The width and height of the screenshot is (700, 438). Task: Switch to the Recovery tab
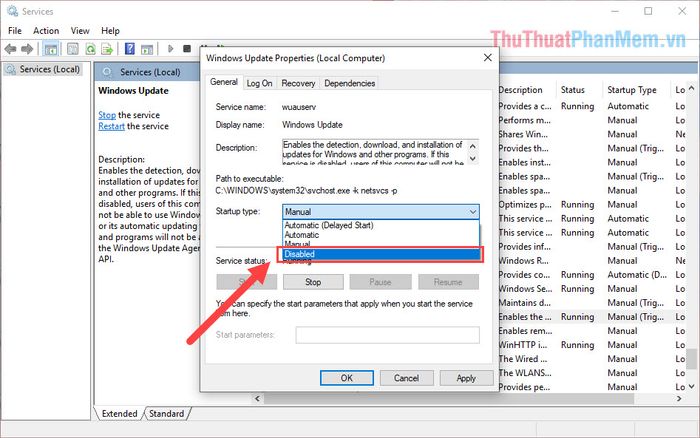pos(298,83)
